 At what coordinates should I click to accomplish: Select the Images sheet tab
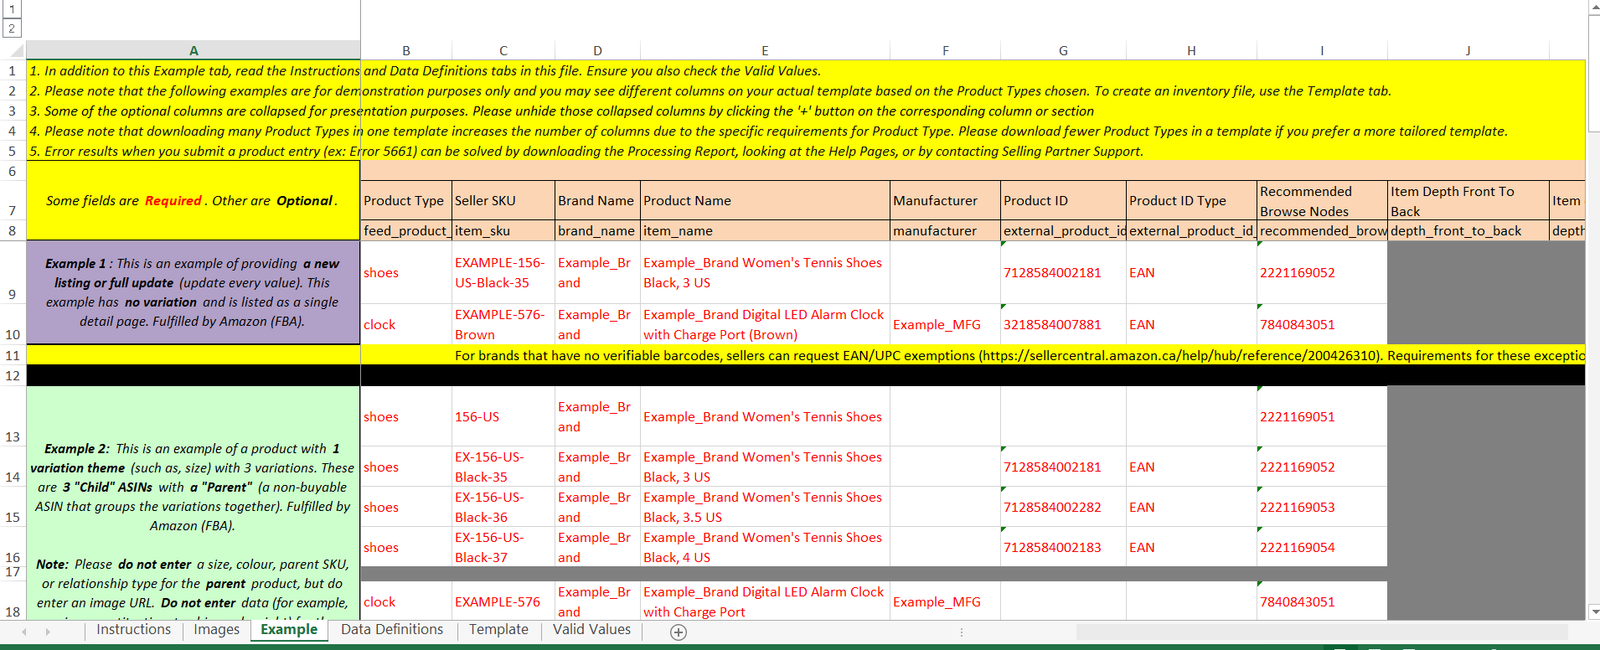[x=216, y=630]
